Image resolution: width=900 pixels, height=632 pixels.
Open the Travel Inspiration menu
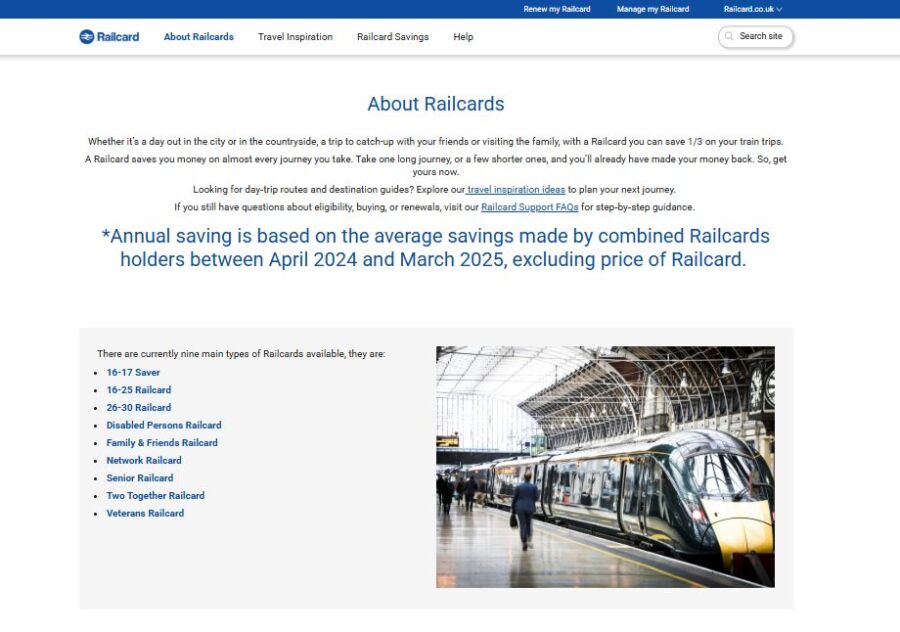[295, 37]
